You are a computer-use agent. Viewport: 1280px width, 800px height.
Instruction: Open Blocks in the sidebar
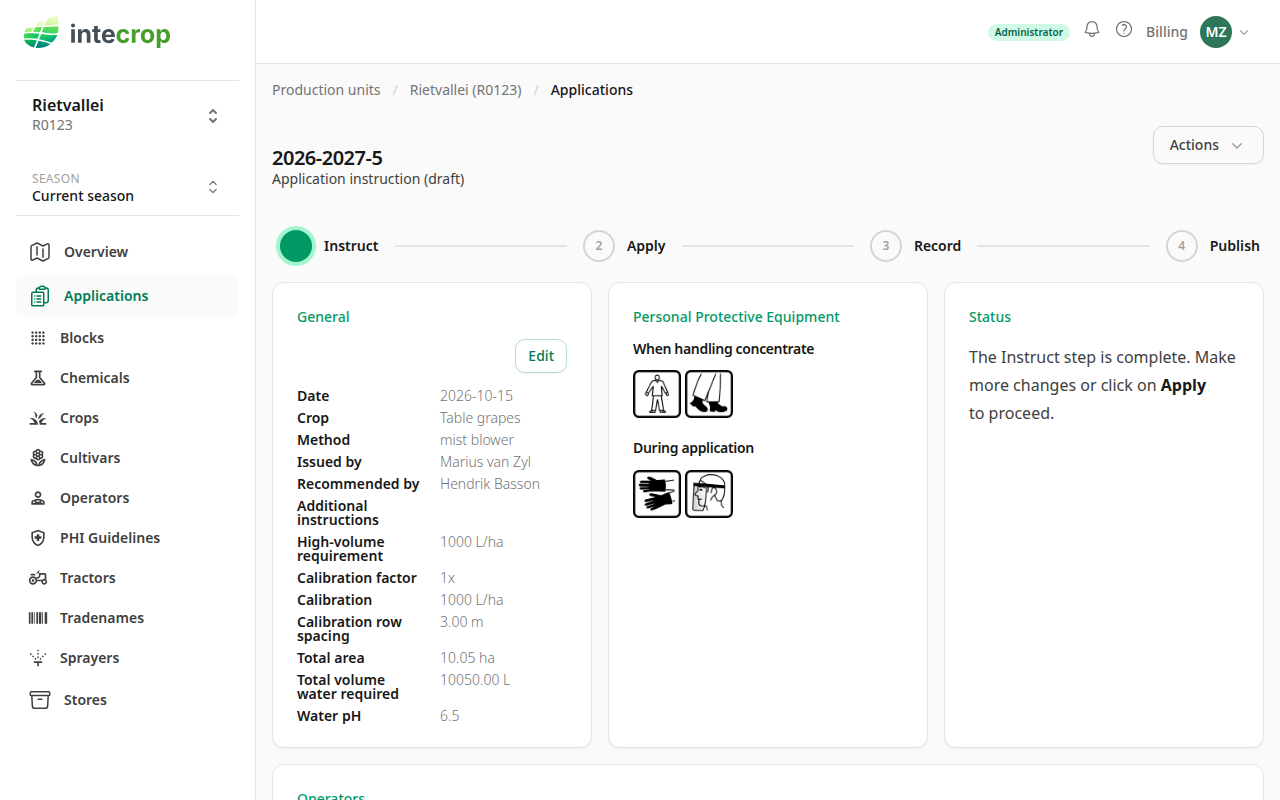point(127,338)
